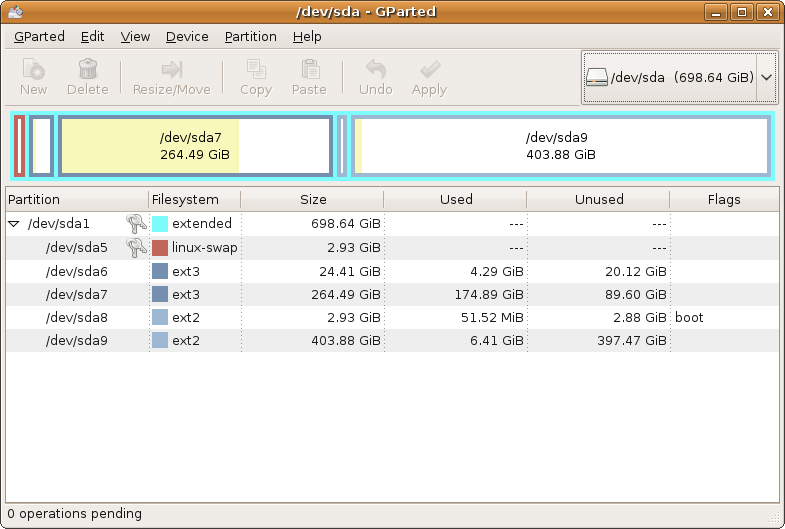Click the Resize/Move toolbar icon

click(172, 69)
